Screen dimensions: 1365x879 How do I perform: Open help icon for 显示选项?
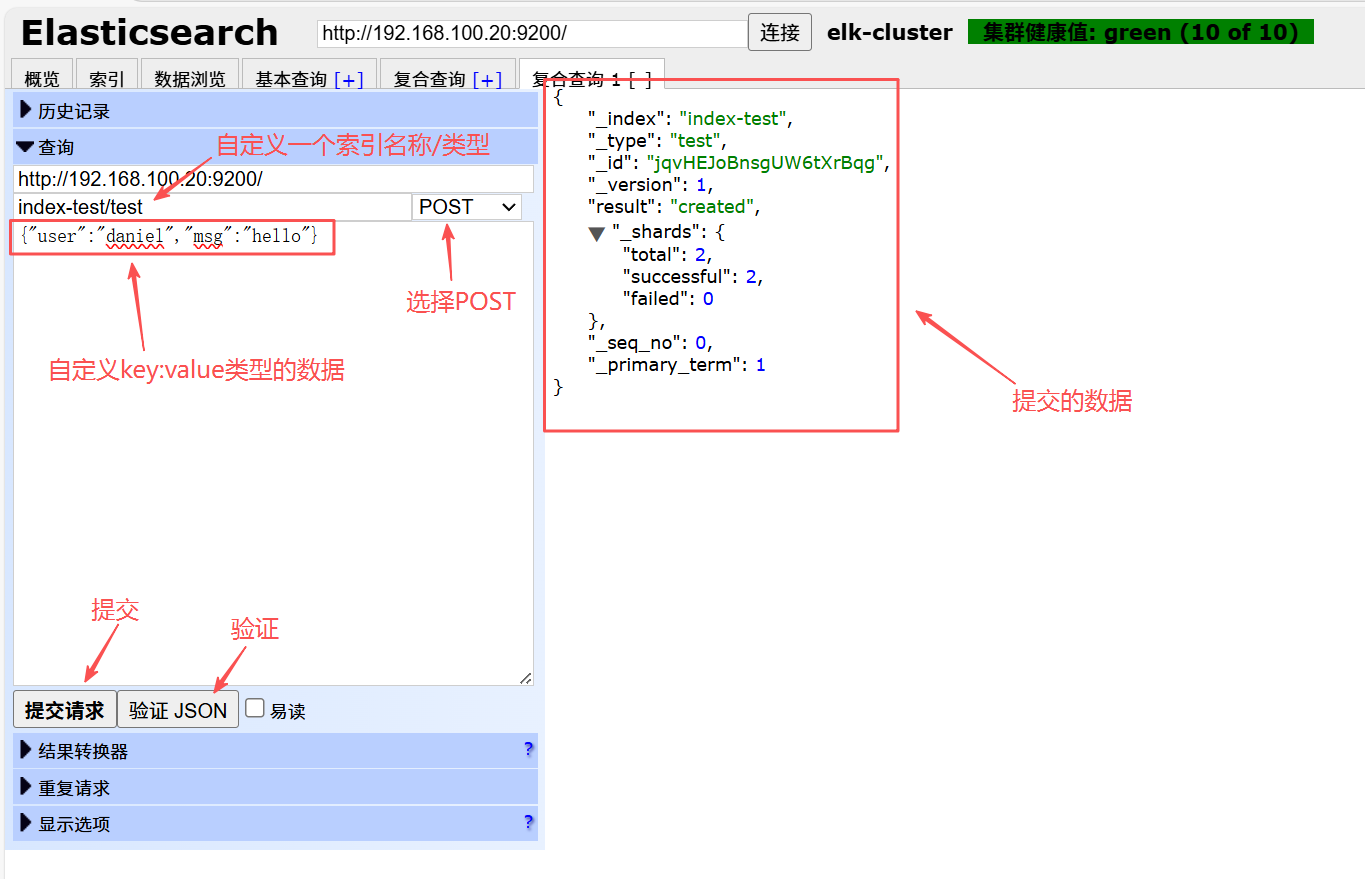528,822
